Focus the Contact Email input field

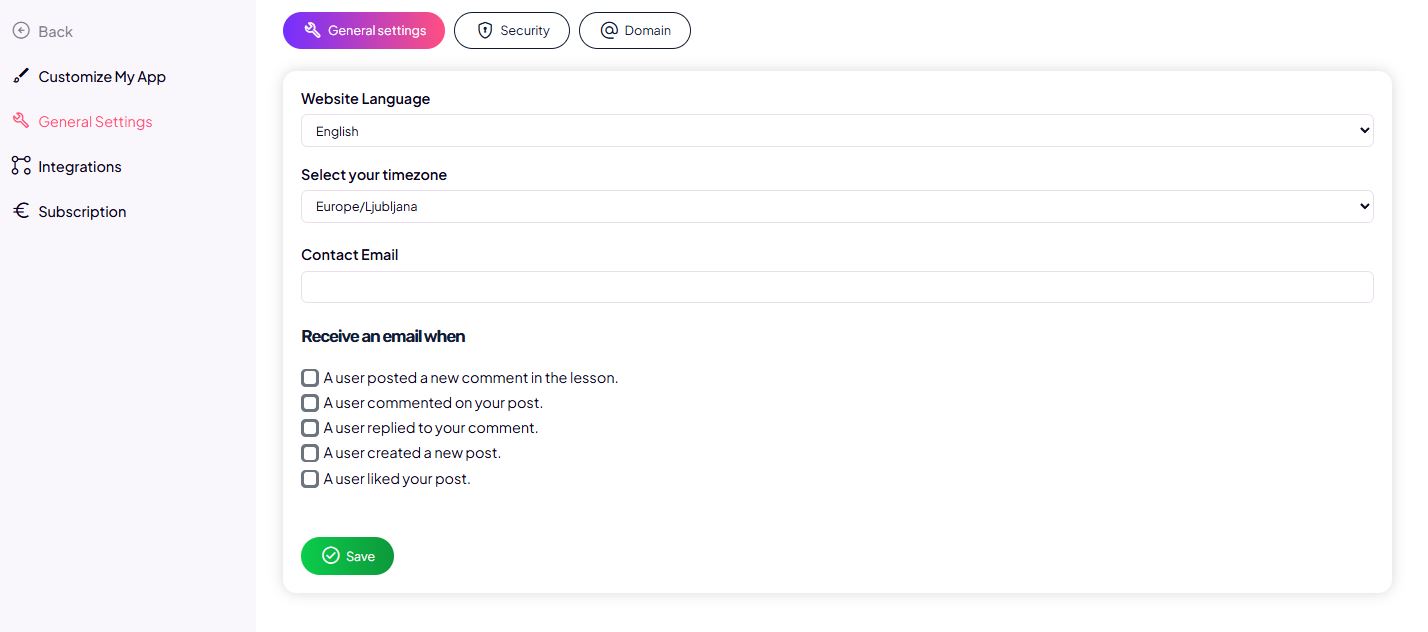pyautogui.click(x=837, y=287)
